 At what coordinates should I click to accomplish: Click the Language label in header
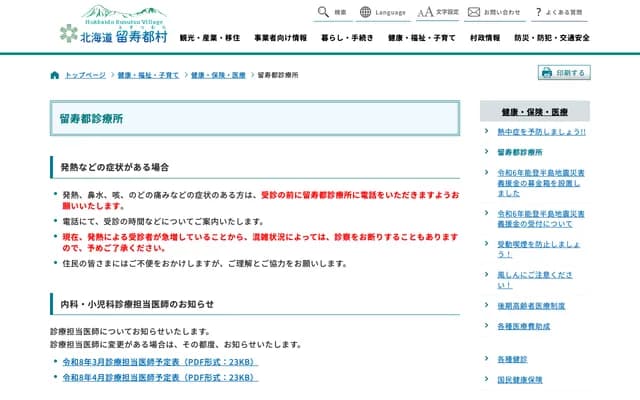coord(391,13)
